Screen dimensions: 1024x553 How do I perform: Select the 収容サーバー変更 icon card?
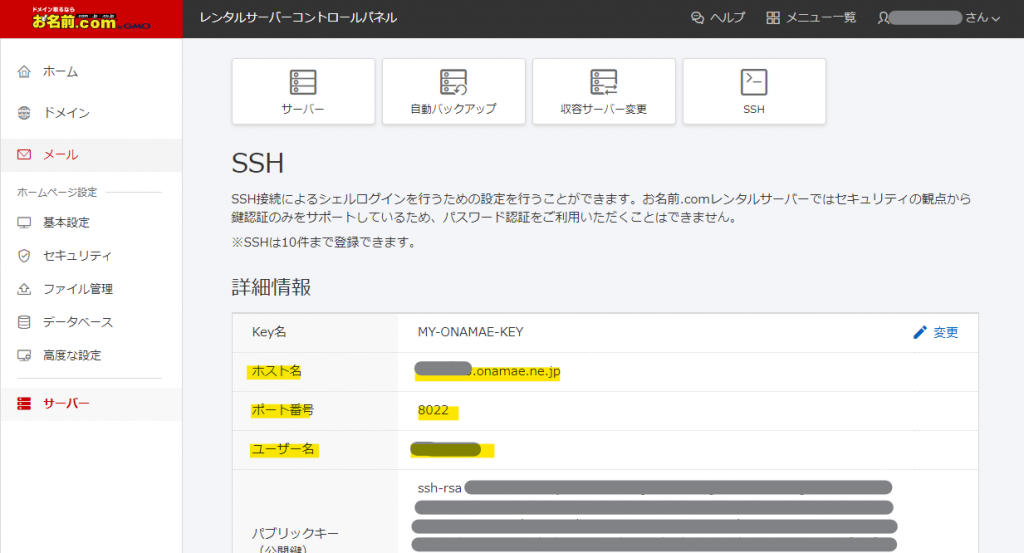[x=603, y=91]
